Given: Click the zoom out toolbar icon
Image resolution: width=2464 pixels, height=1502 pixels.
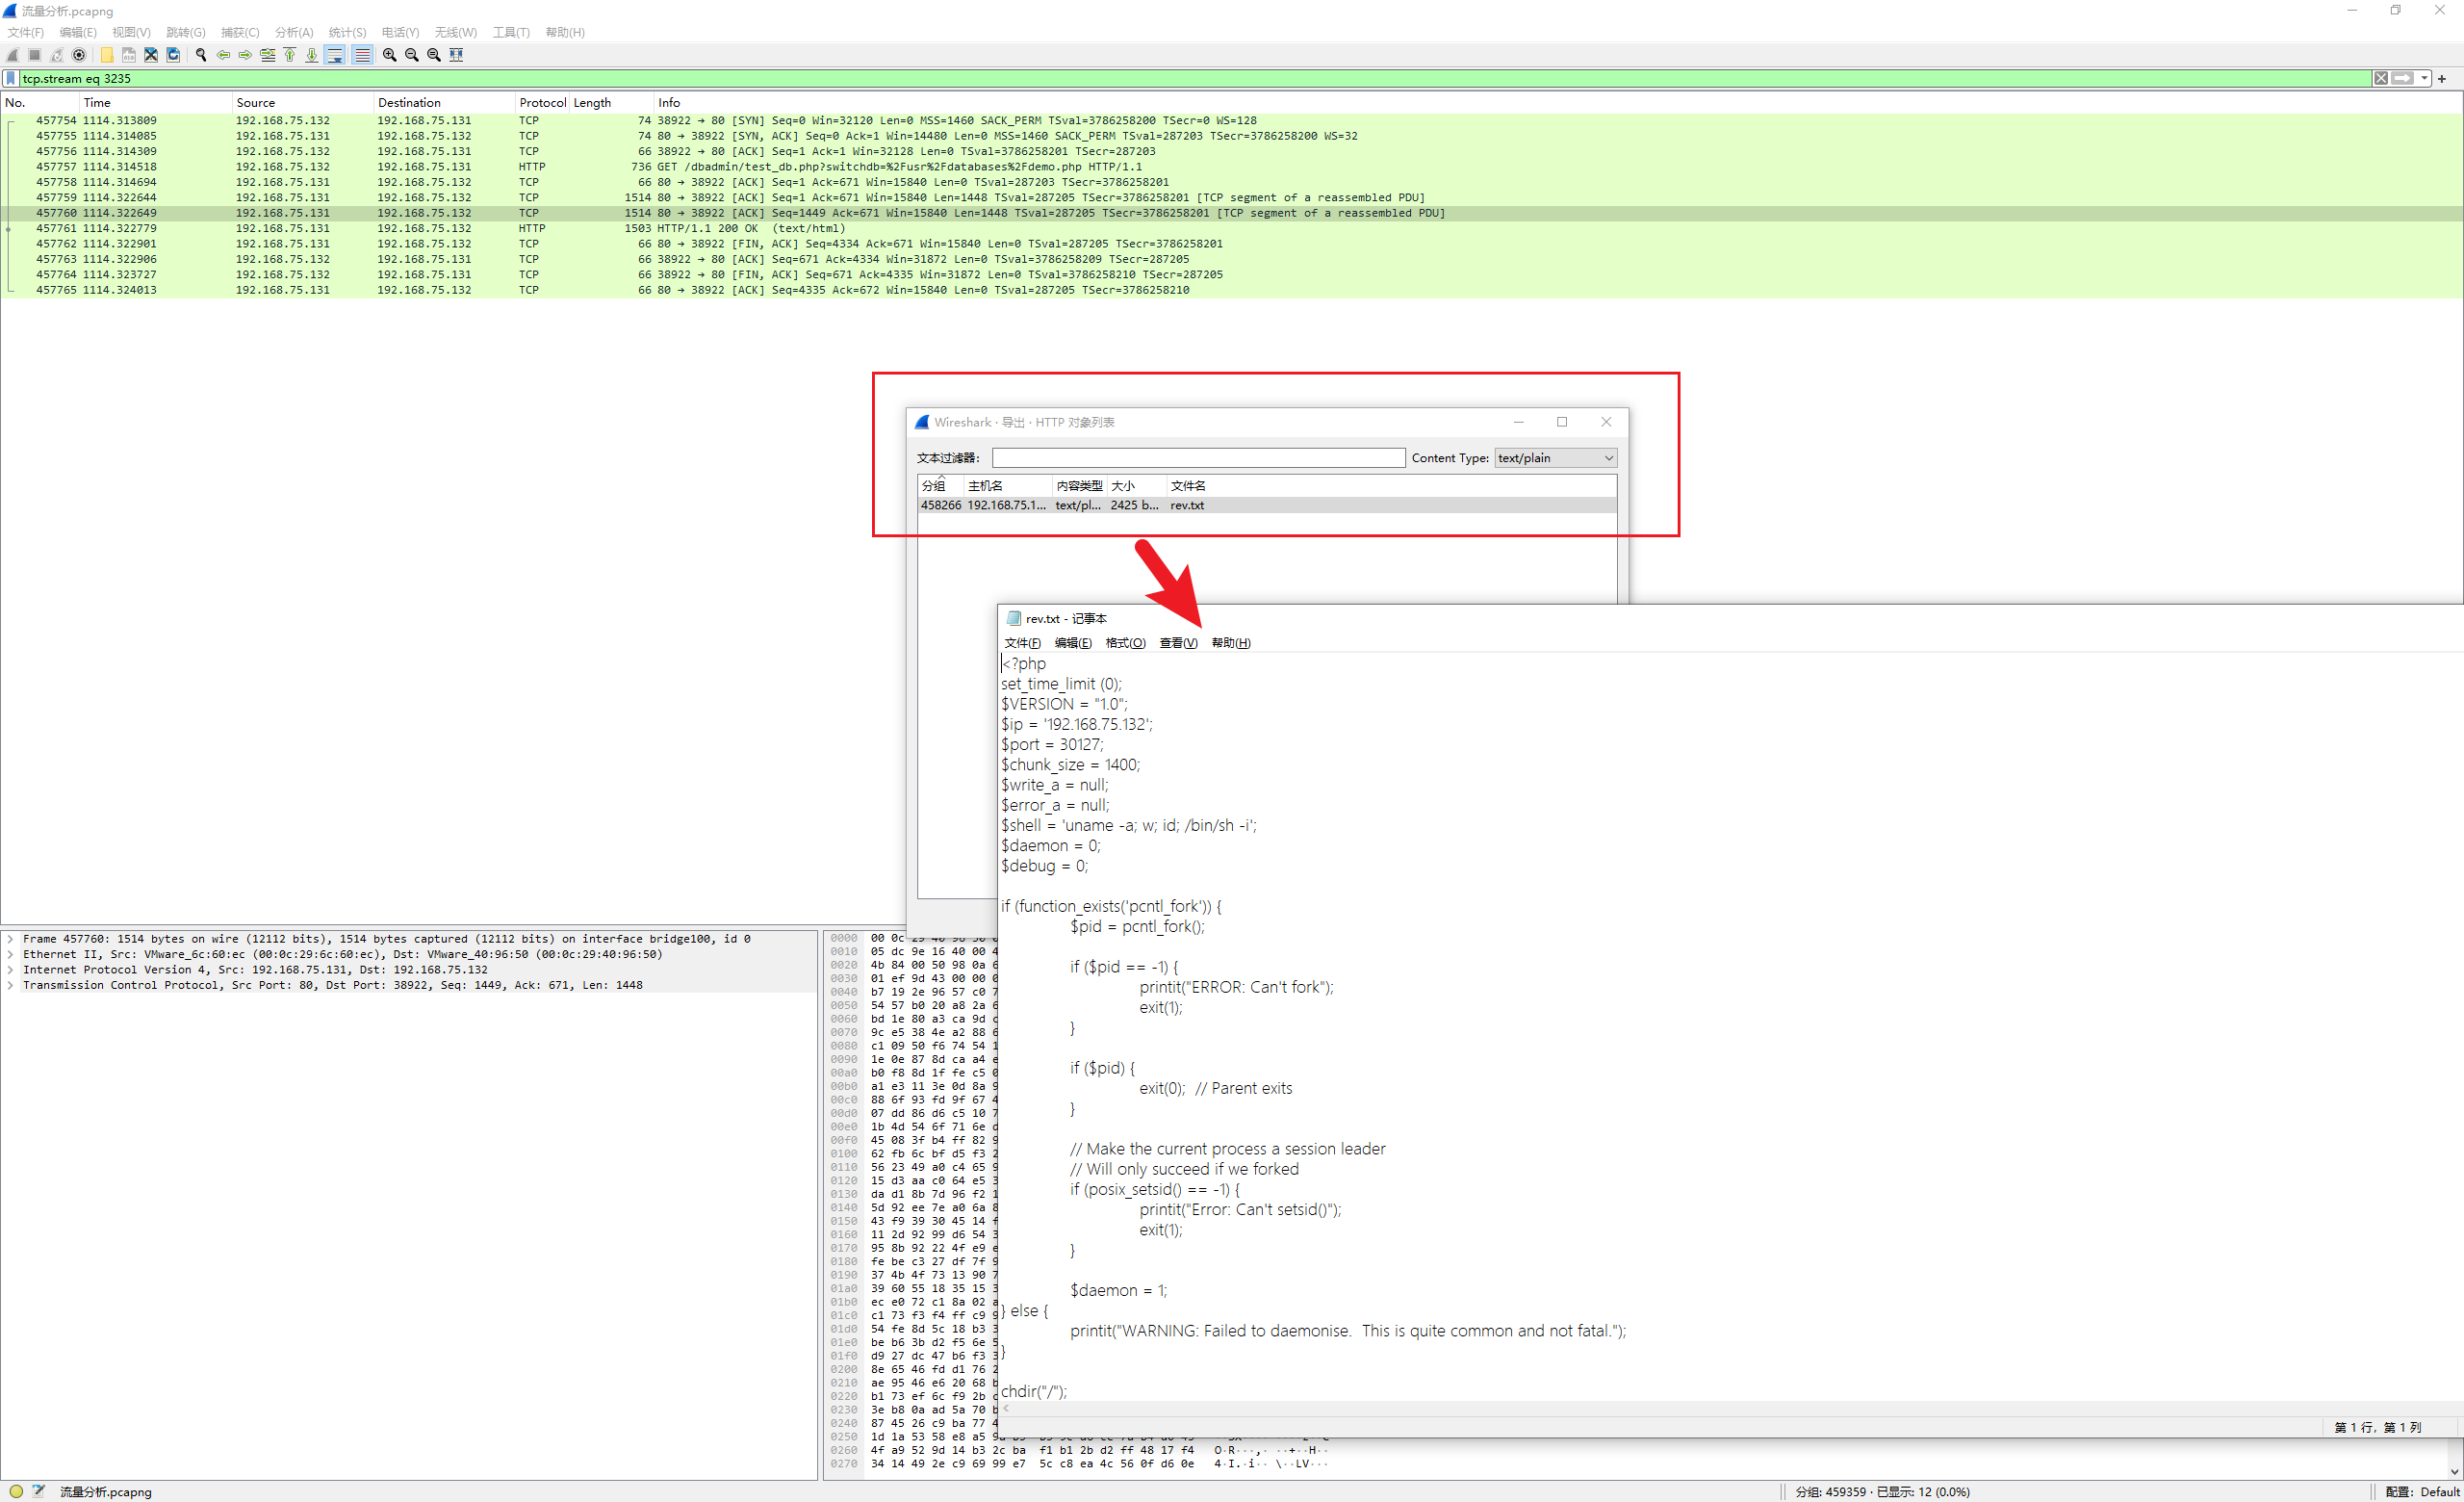Looking at the screenshot, I should 412,55.
